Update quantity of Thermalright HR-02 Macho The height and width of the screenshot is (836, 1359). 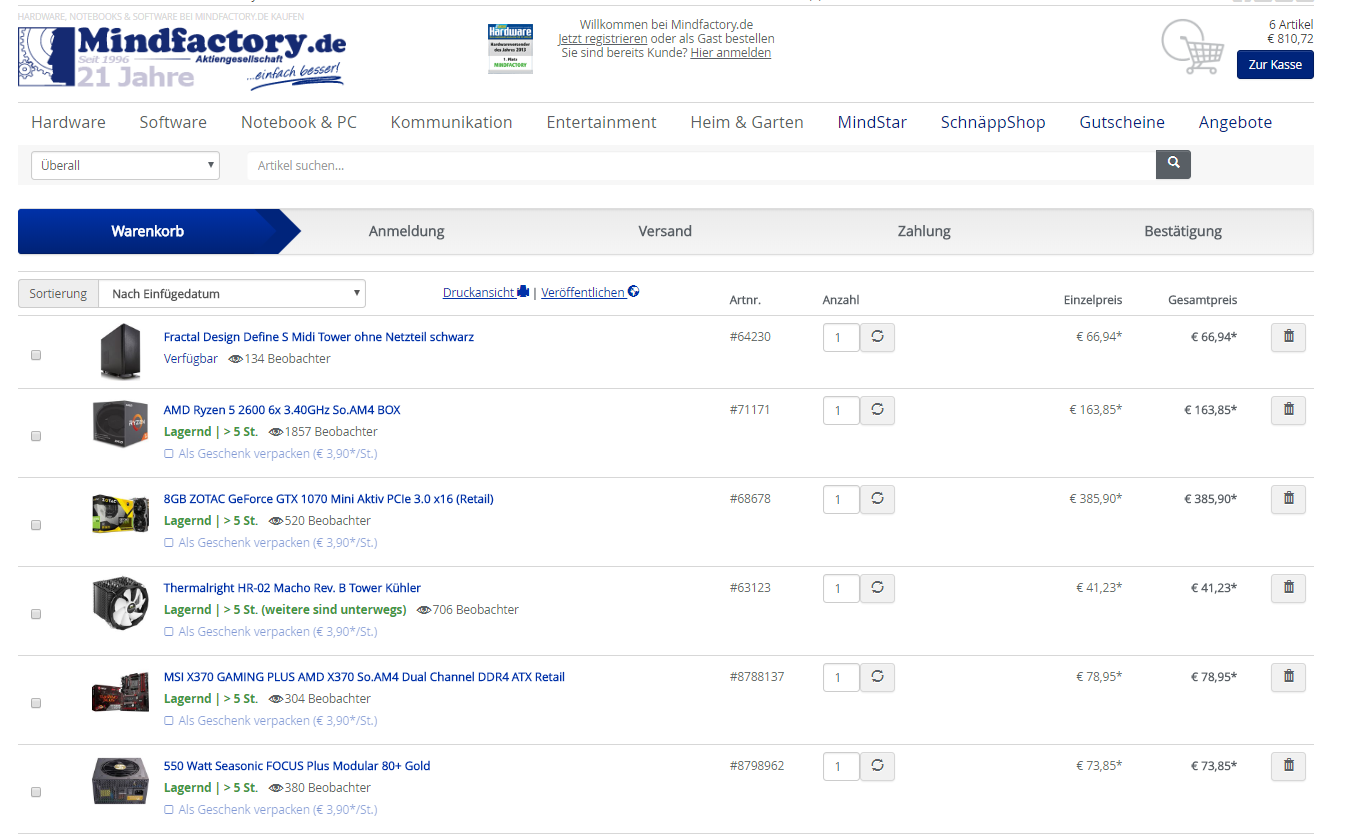[x=877, y=588]
